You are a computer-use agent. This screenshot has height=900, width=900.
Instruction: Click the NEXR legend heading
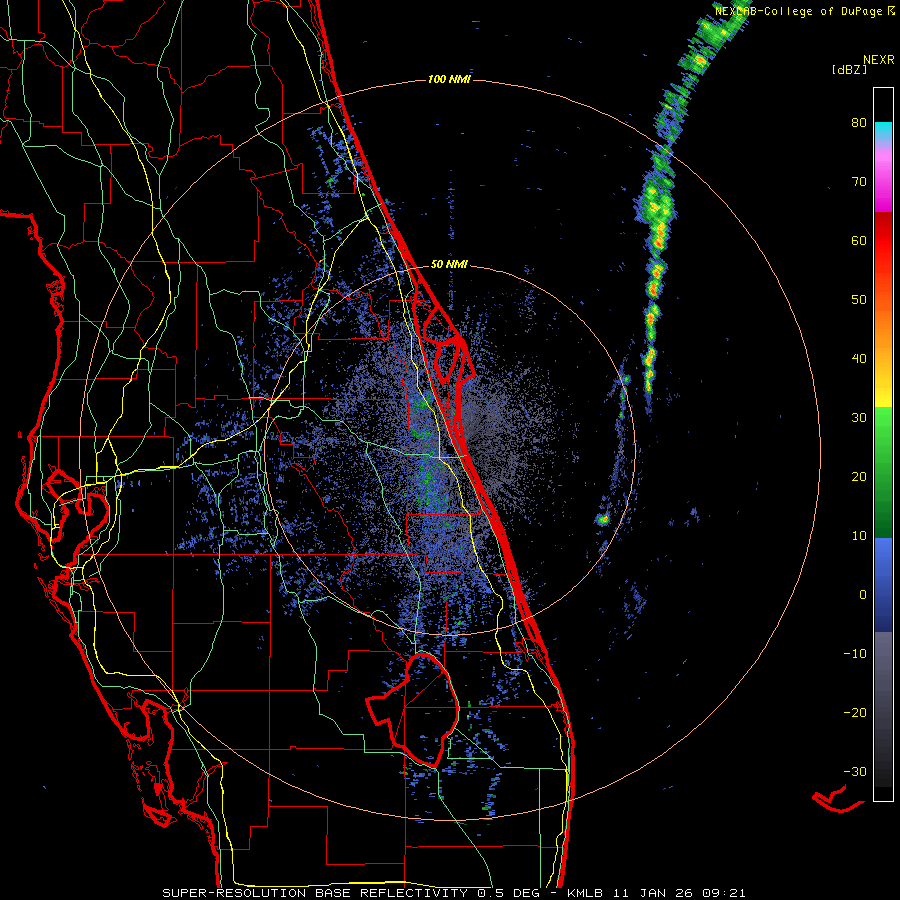pos(879,60)
